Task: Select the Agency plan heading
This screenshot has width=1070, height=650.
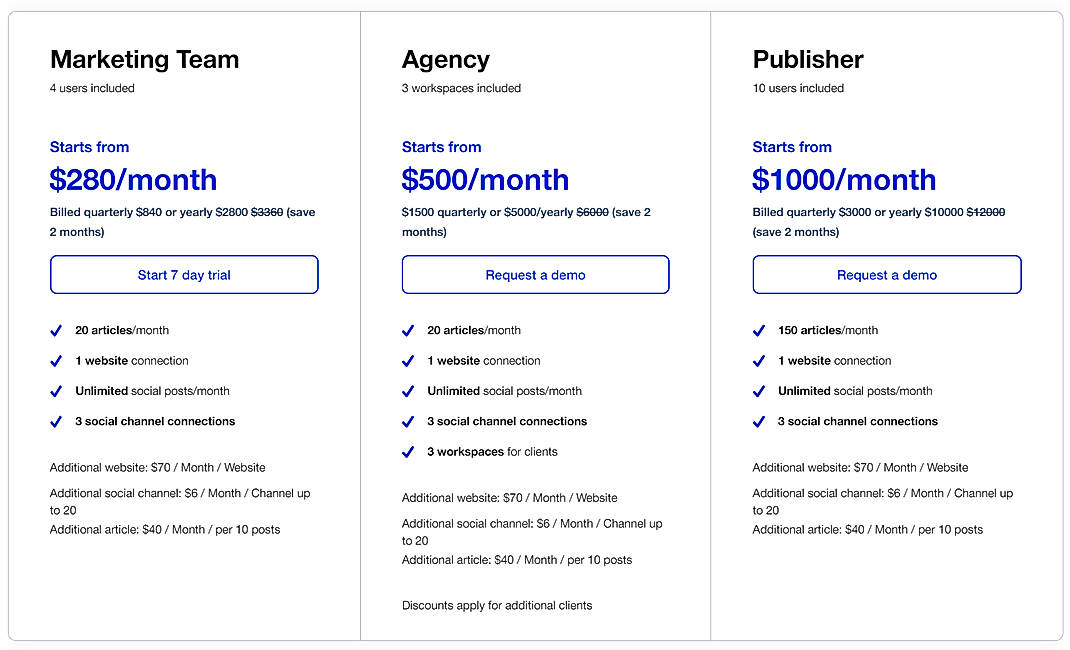Action: pos(445,60)
